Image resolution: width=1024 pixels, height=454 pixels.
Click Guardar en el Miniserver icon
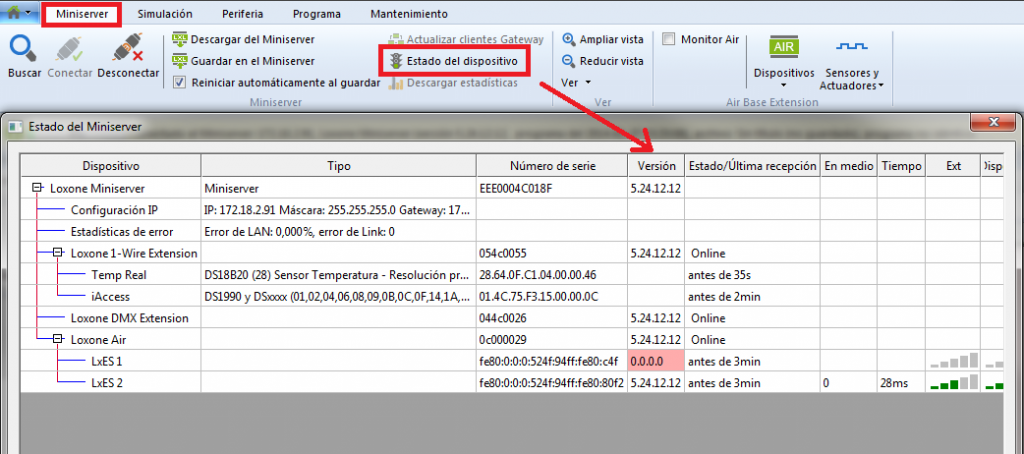click(x=180, y=61)
